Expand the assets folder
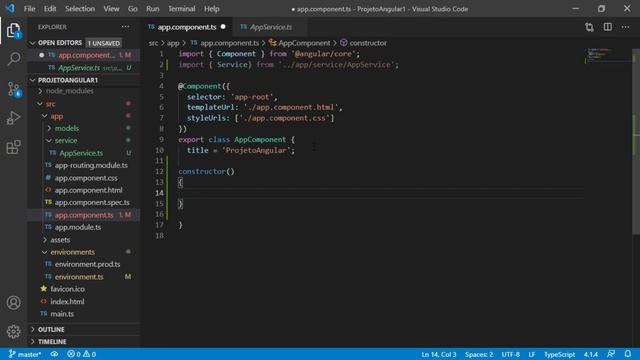Image resolution: width=640 pixels, height=360 pixels. pos(60,240)
